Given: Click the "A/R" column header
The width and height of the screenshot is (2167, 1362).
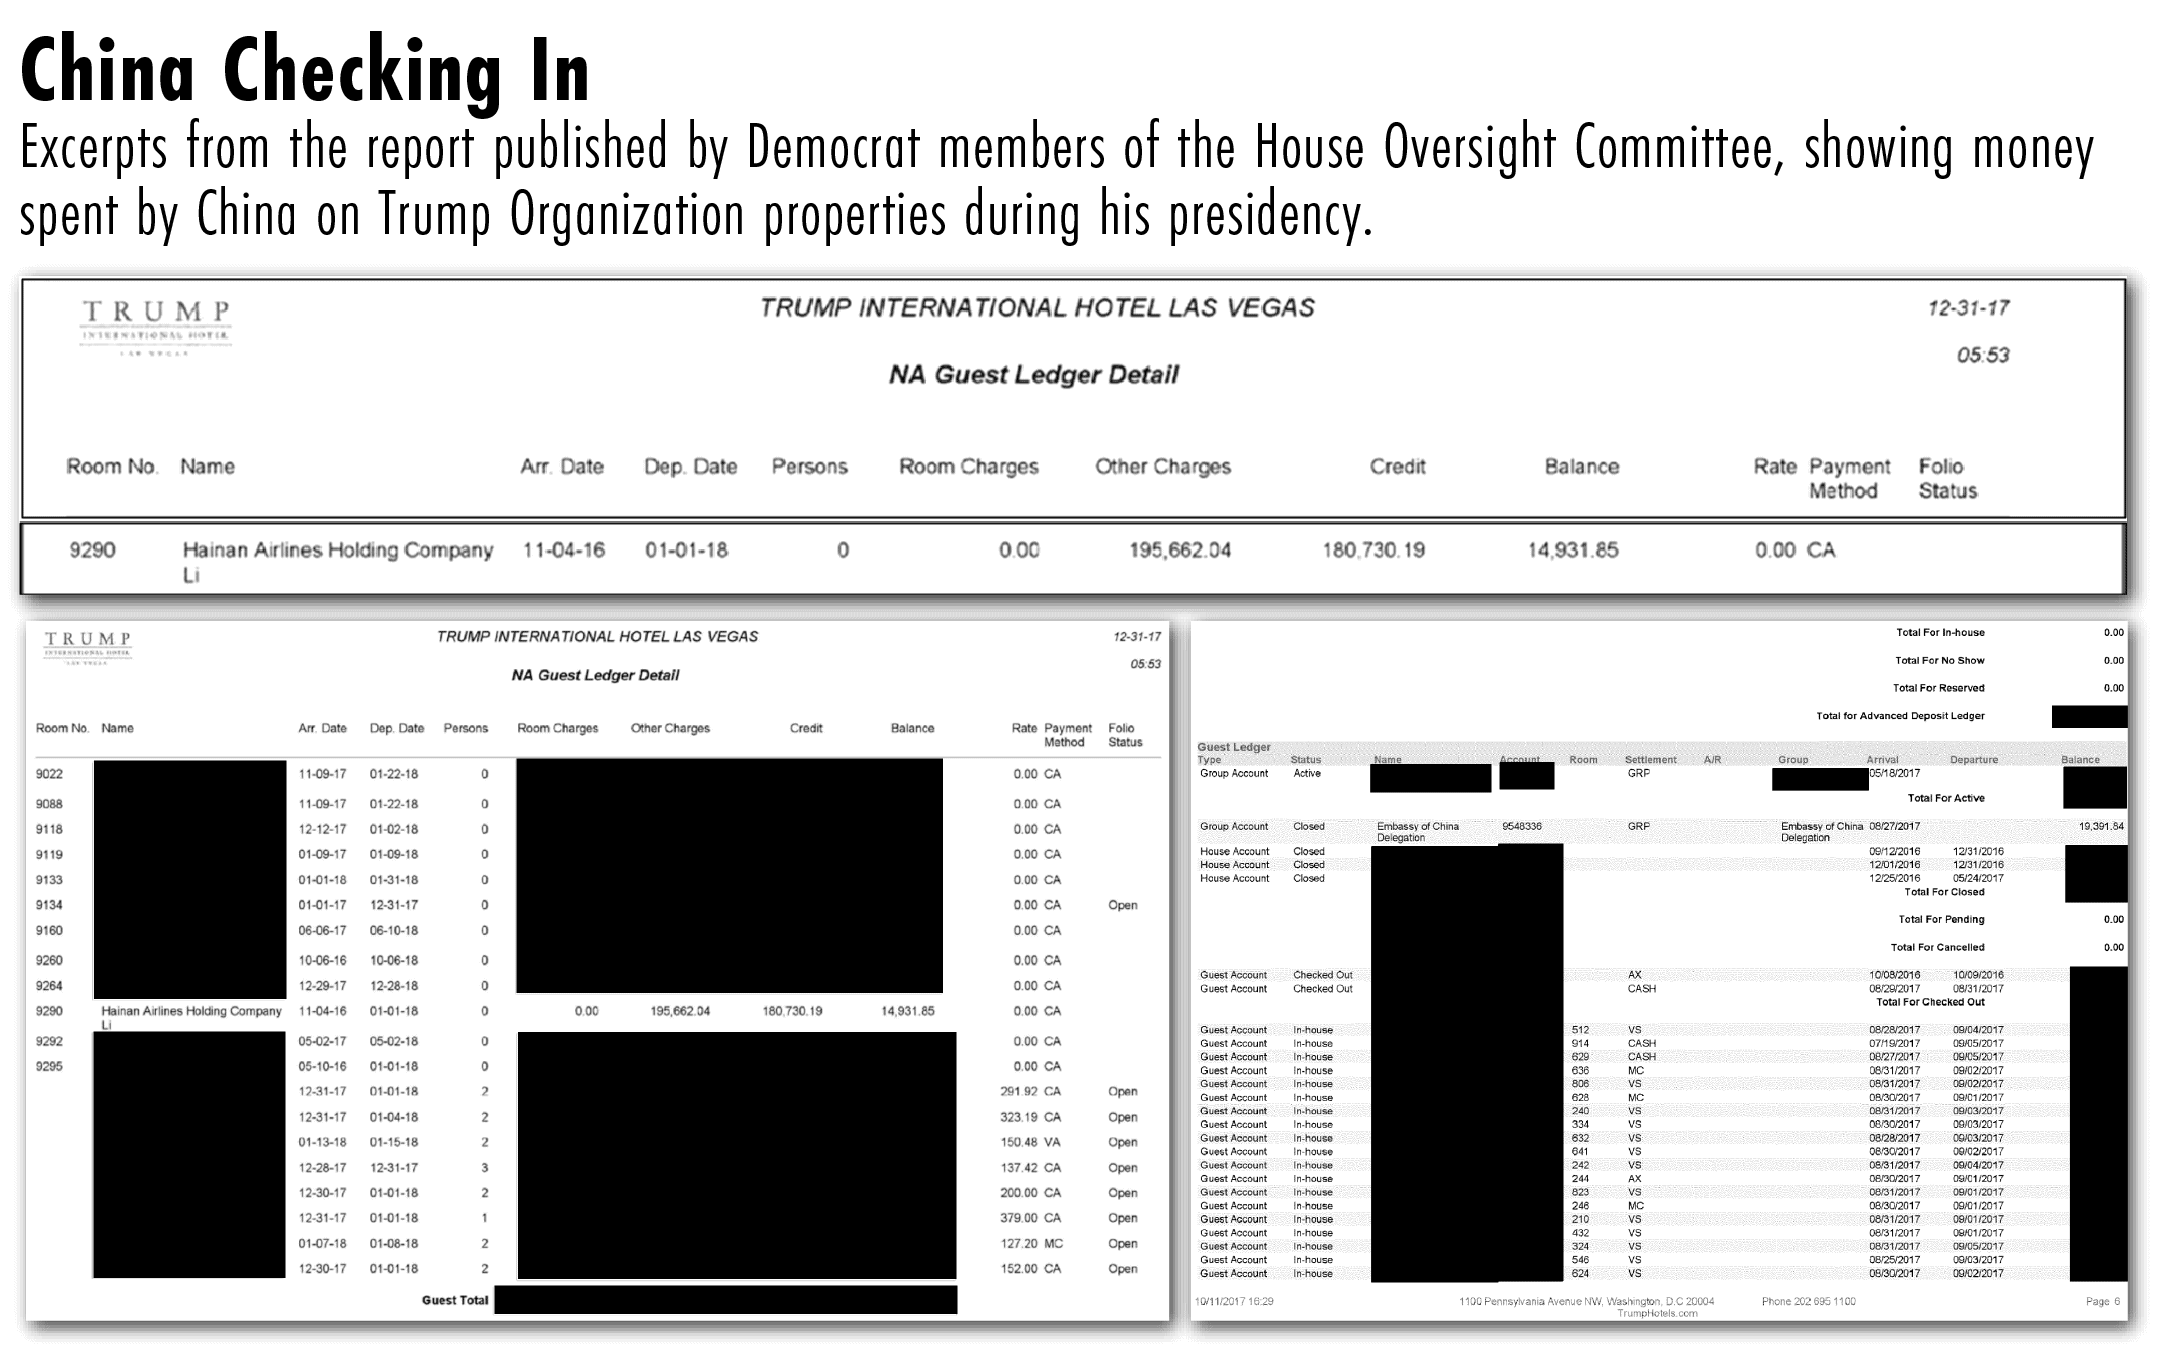Looking at the screenshot, I should 1712,760.
